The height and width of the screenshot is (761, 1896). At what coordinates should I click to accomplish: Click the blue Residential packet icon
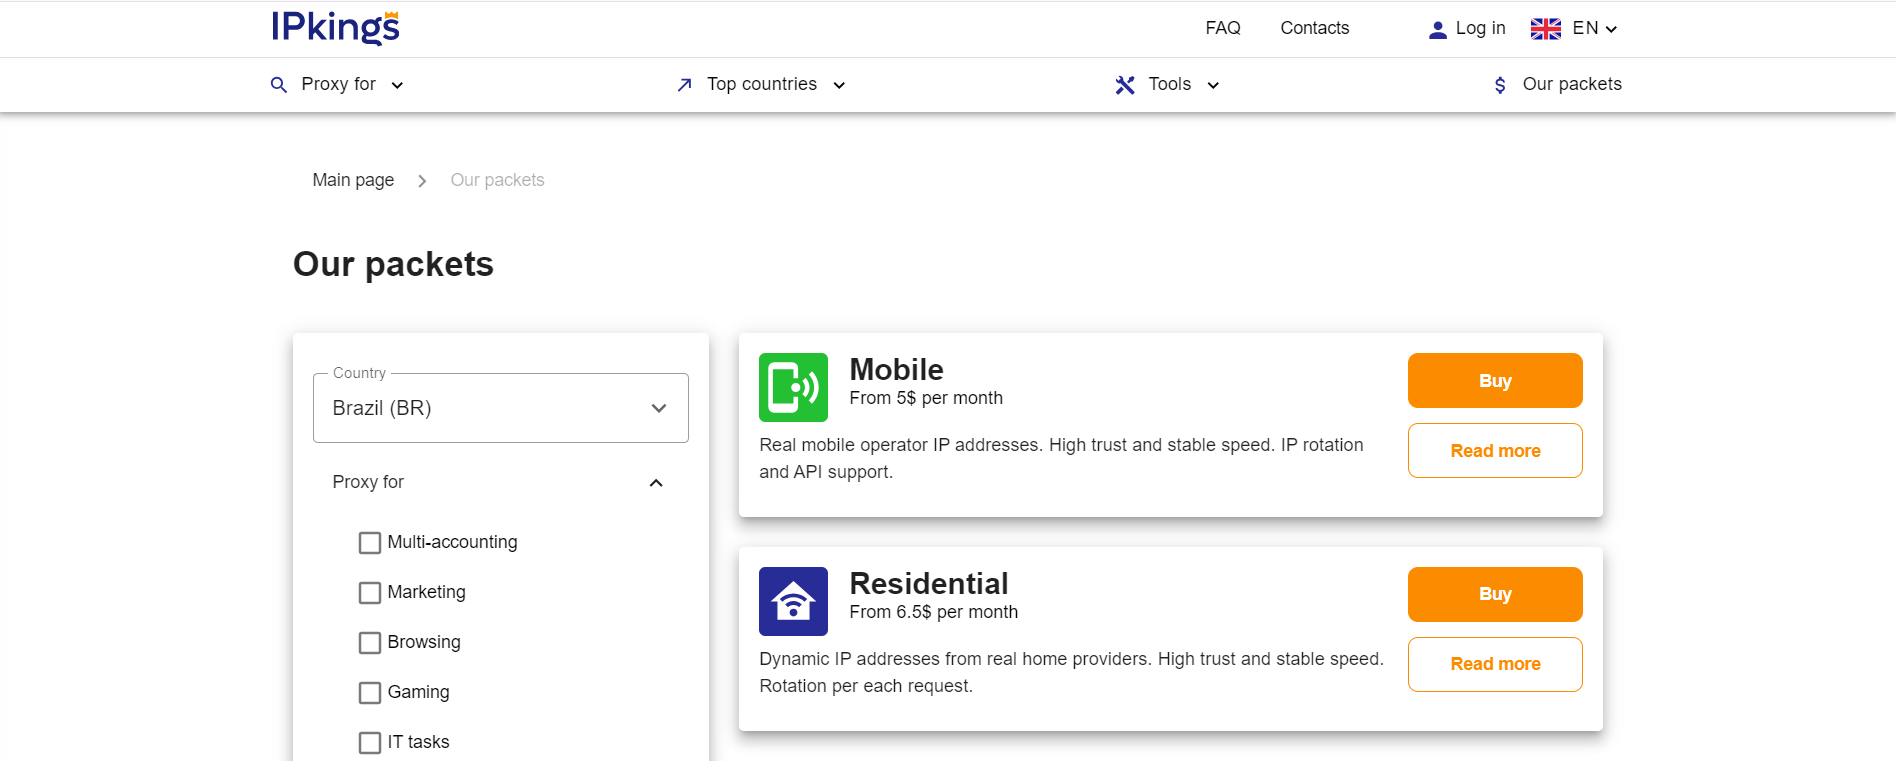pos(793,601)
